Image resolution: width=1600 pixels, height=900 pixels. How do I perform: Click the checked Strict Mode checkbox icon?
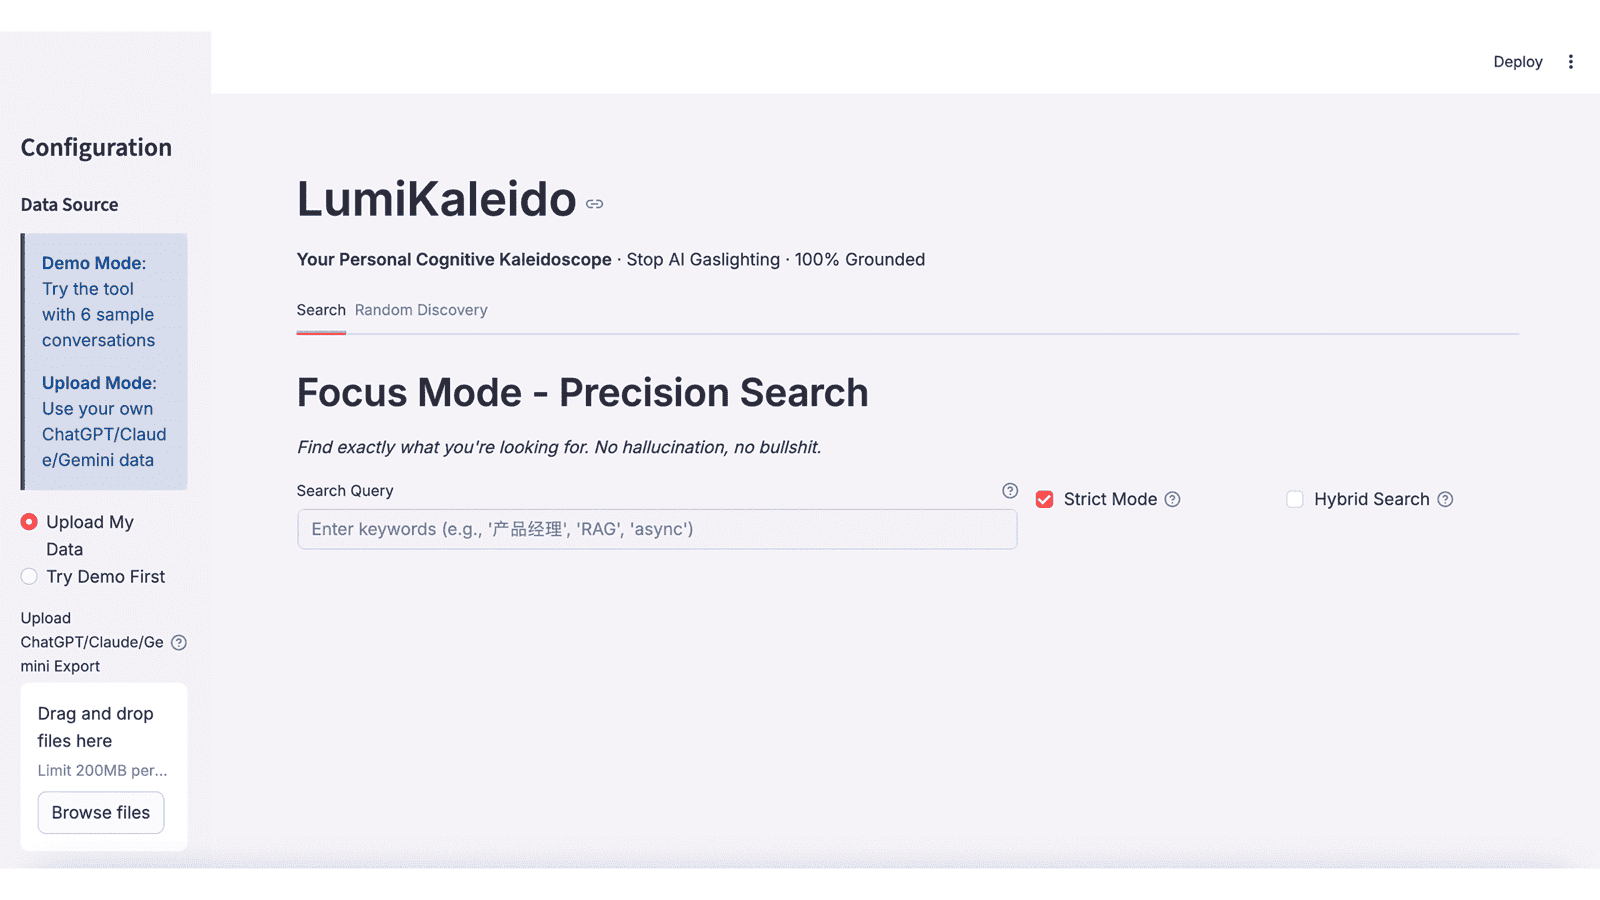pyautogui.click(x=1044, y=499)
